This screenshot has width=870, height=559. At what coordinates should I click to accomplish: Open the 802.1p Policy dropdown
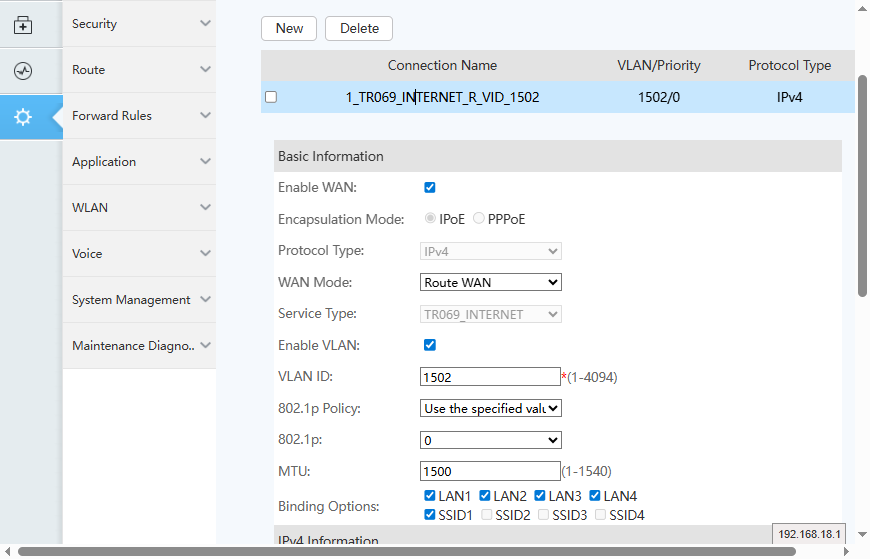tap(491, 408)
